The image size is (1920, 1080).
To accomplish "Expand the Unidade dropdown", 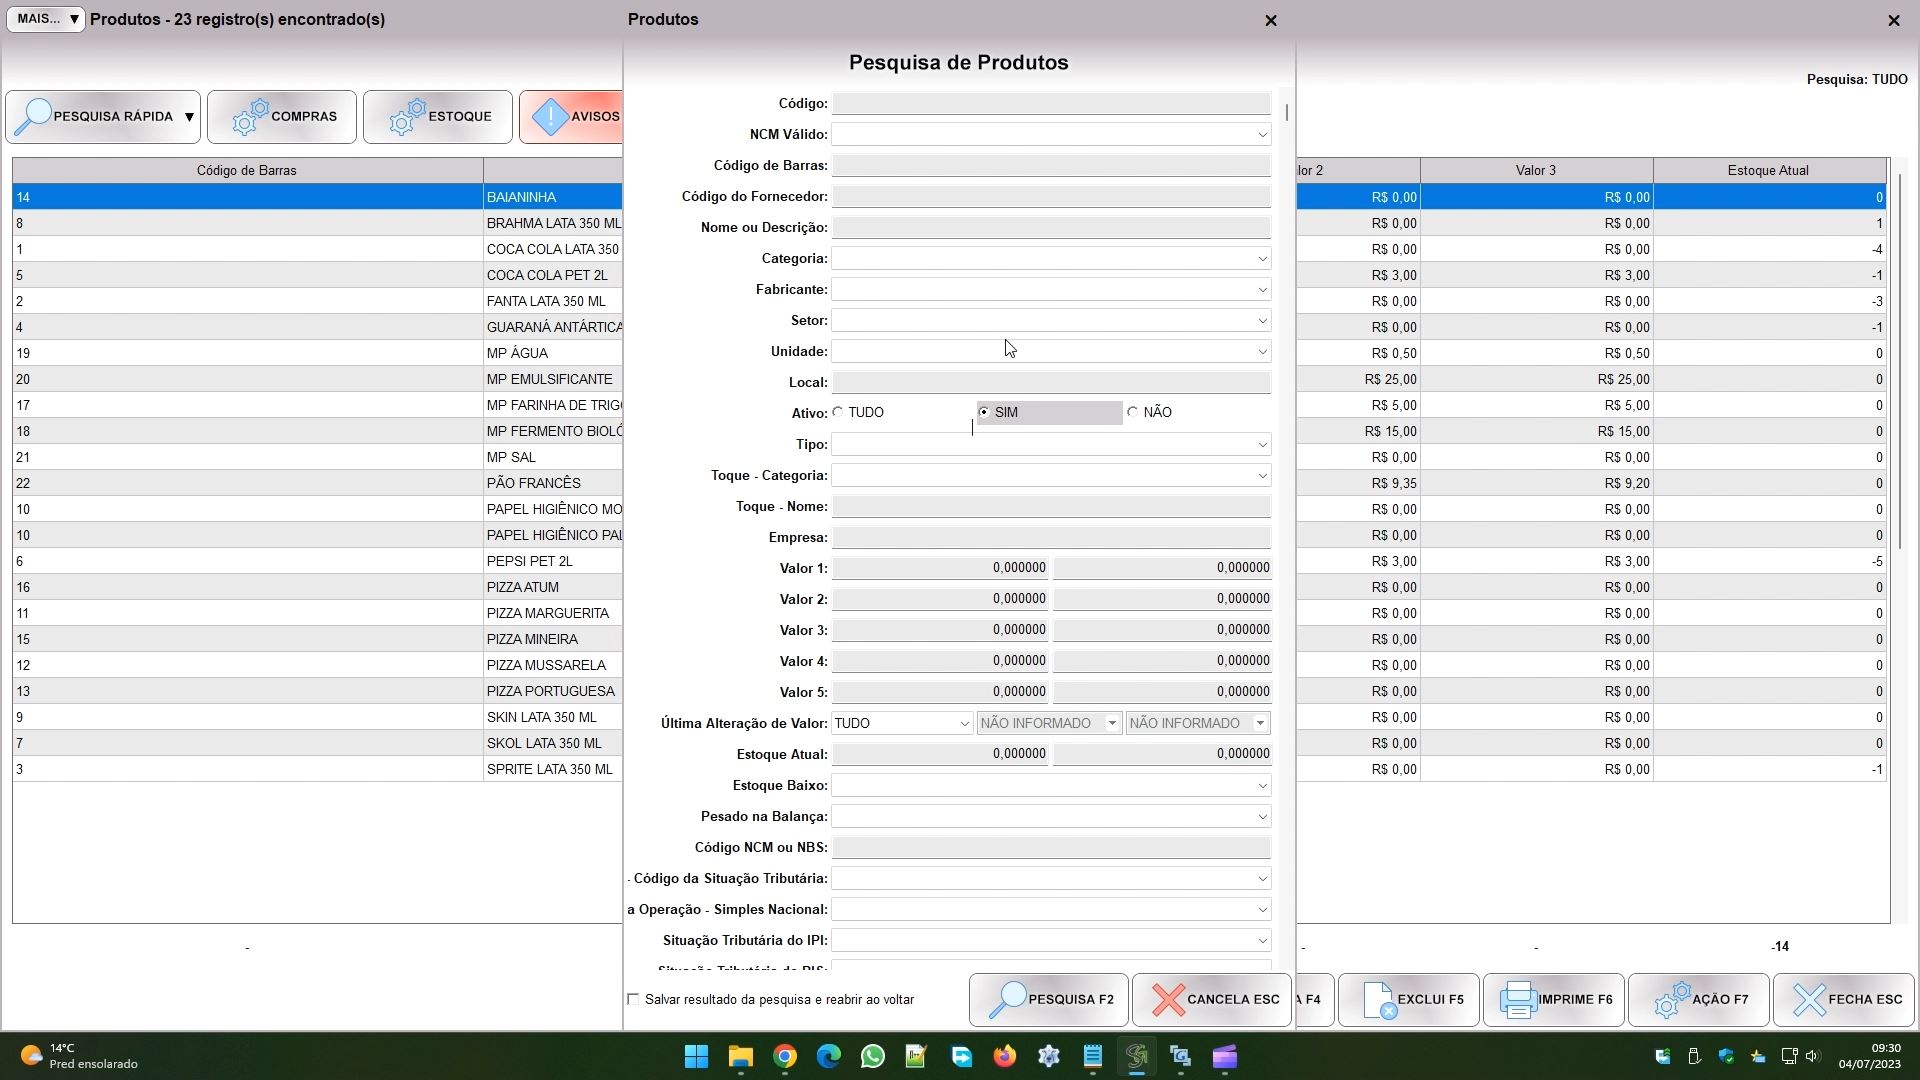I will point(1262,351).
